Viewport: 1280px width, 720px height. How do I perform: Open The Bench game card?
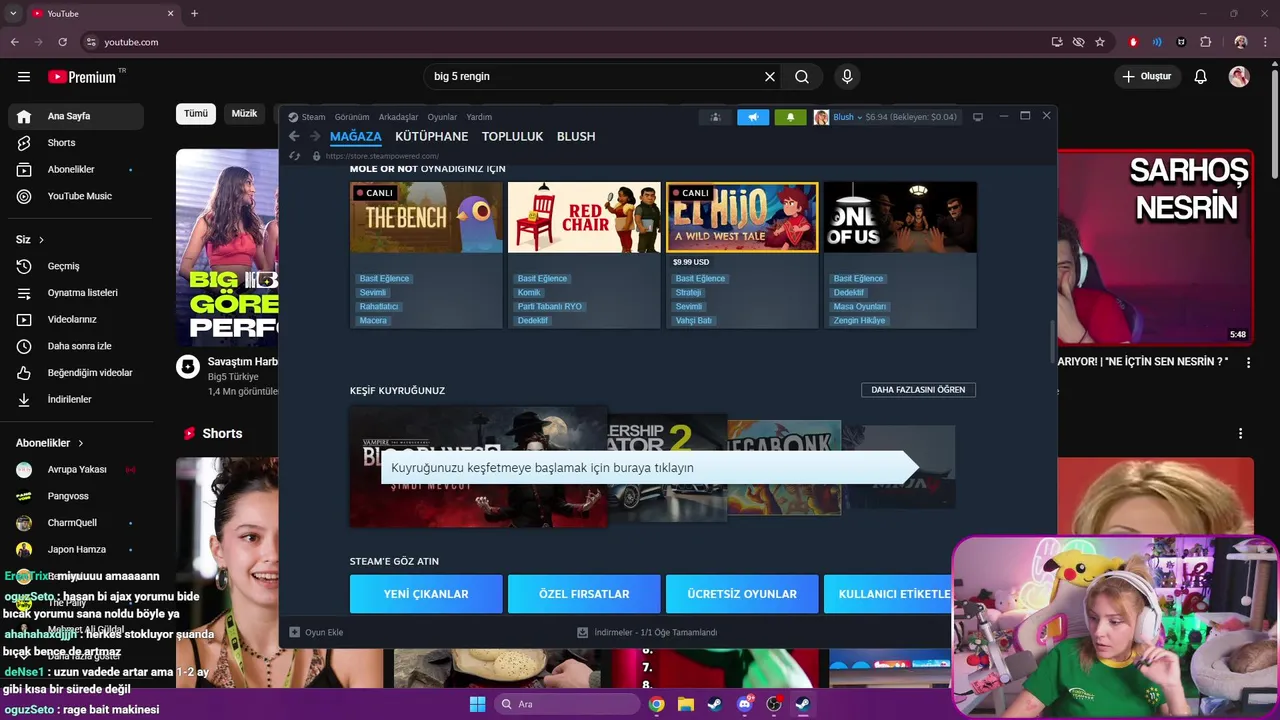coord(426,255)
